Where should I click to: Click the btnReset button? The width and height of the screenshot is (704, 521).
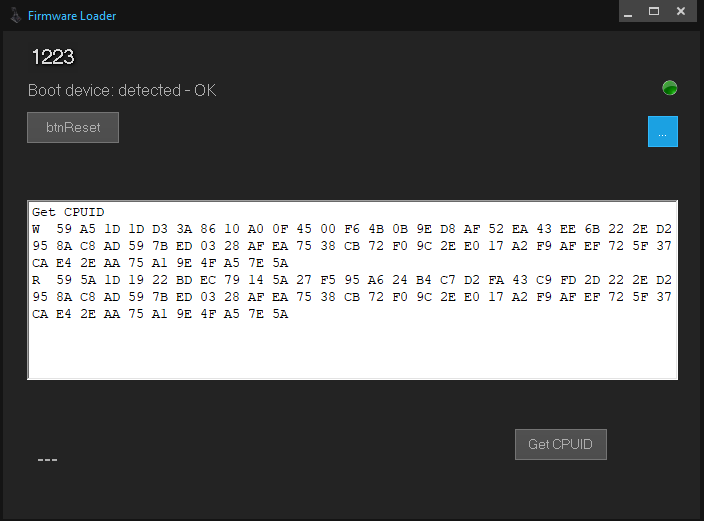[x=73, y=128]
